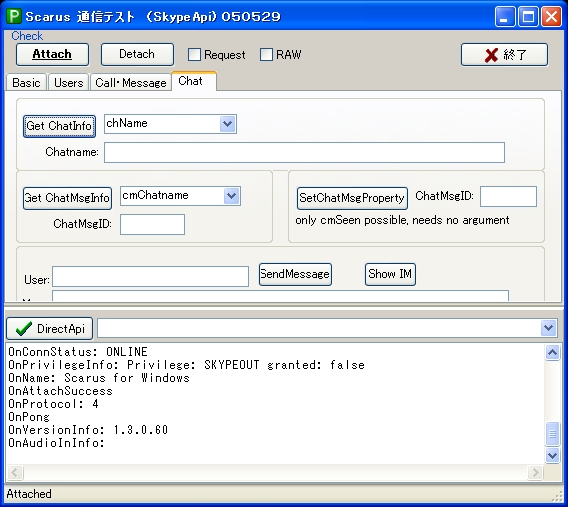
Task: Click the 'OnAttachSuccess' log line
Action: click(60, 391)
